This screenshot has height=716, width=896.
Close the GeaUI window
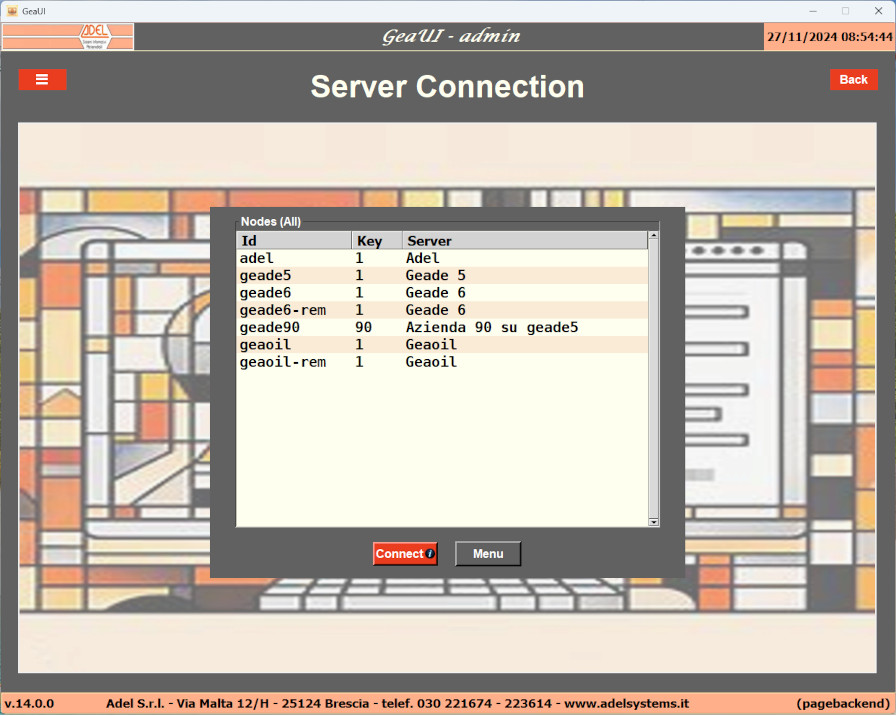879,11
